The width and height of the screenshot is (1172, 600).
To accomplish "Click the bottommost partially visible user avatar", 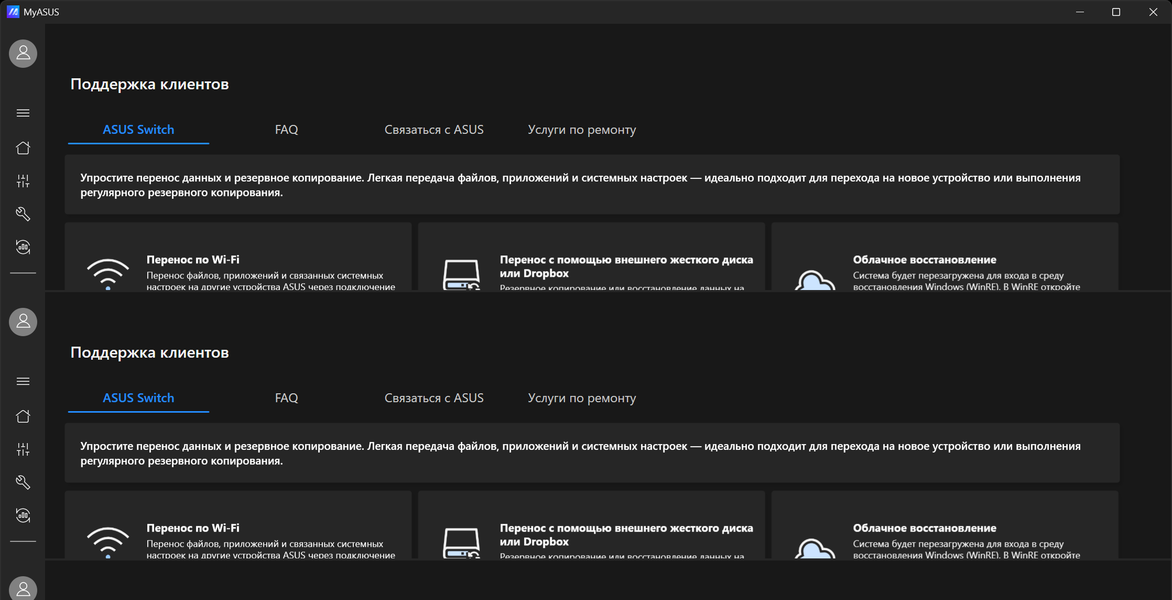I will (x=23, y=588).
